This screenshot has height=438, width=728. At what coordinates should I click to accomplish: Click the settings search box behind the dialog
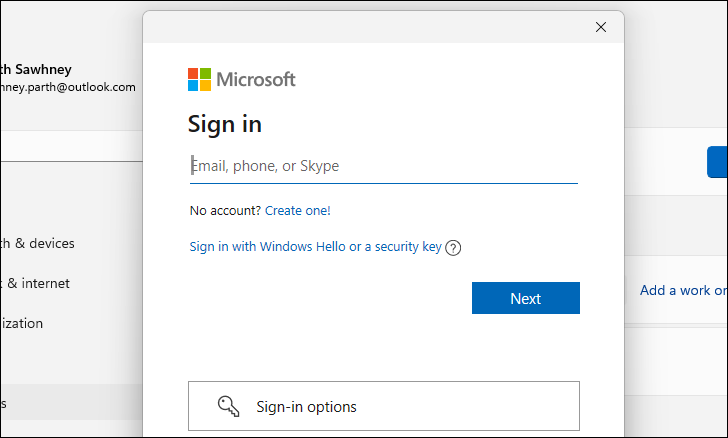[x=71, y=146]
